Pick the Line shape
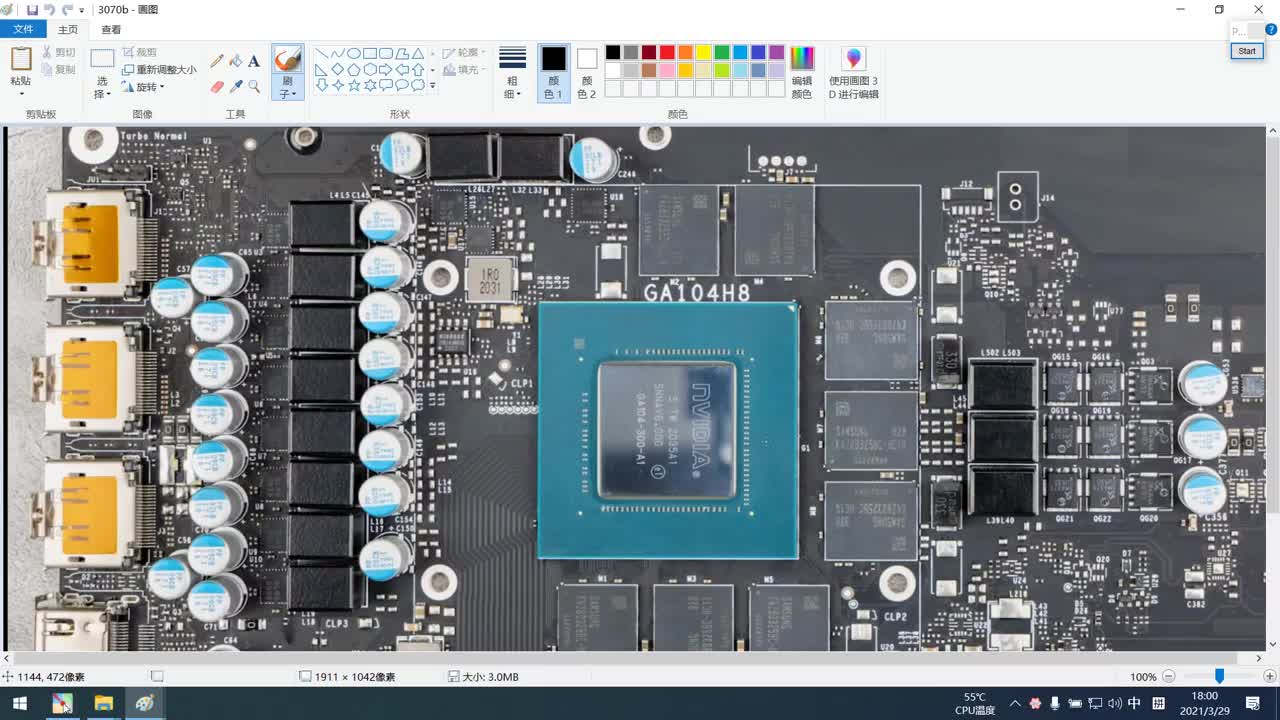This screenshot has width=1280, height=720. coord(322,53)
